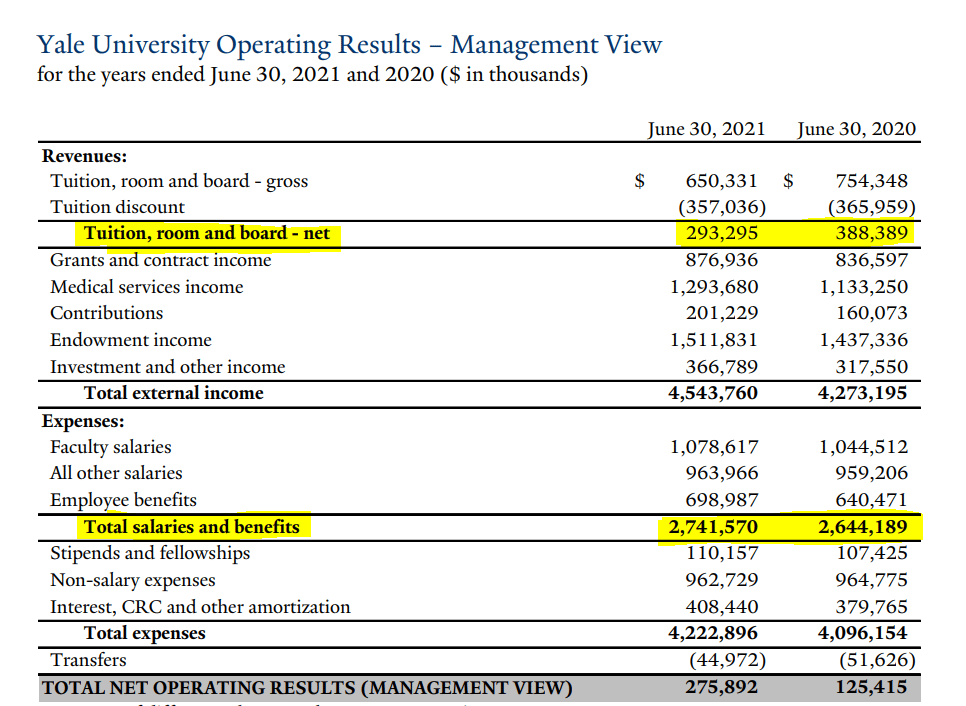Select the highlighted value 2,741,570
This screenshot has width=966, height=706.
pyautogui.click(x=713, y=527)
